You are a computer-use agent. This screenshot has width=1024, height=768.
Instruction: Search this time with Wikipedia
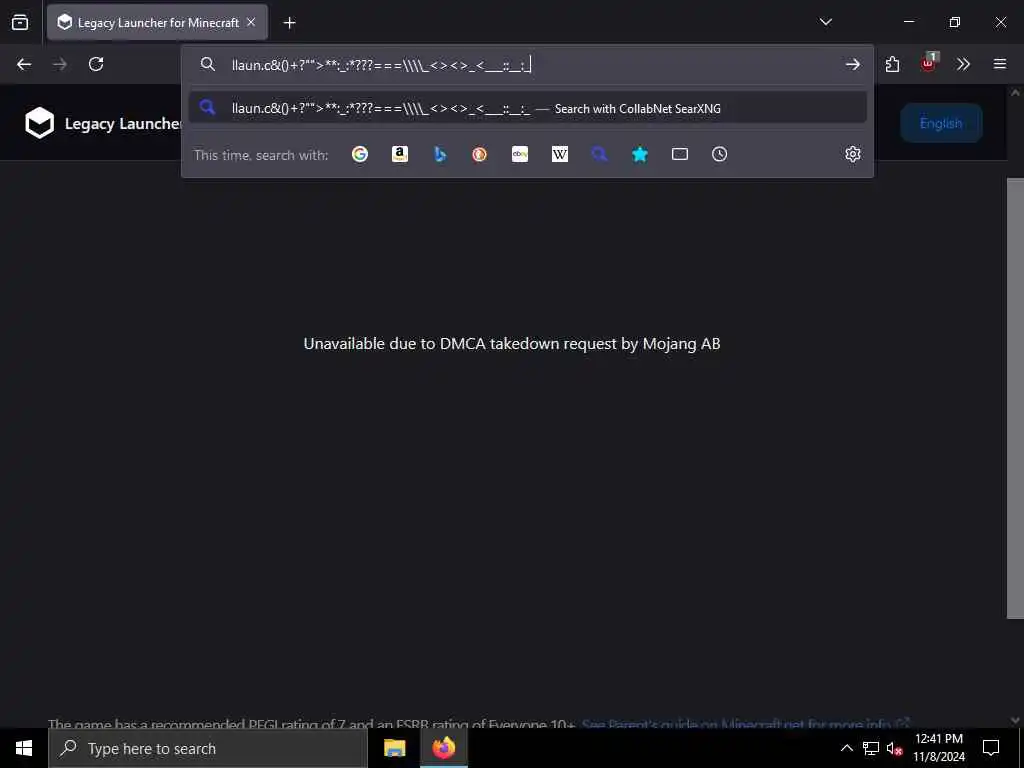point(560,154)
